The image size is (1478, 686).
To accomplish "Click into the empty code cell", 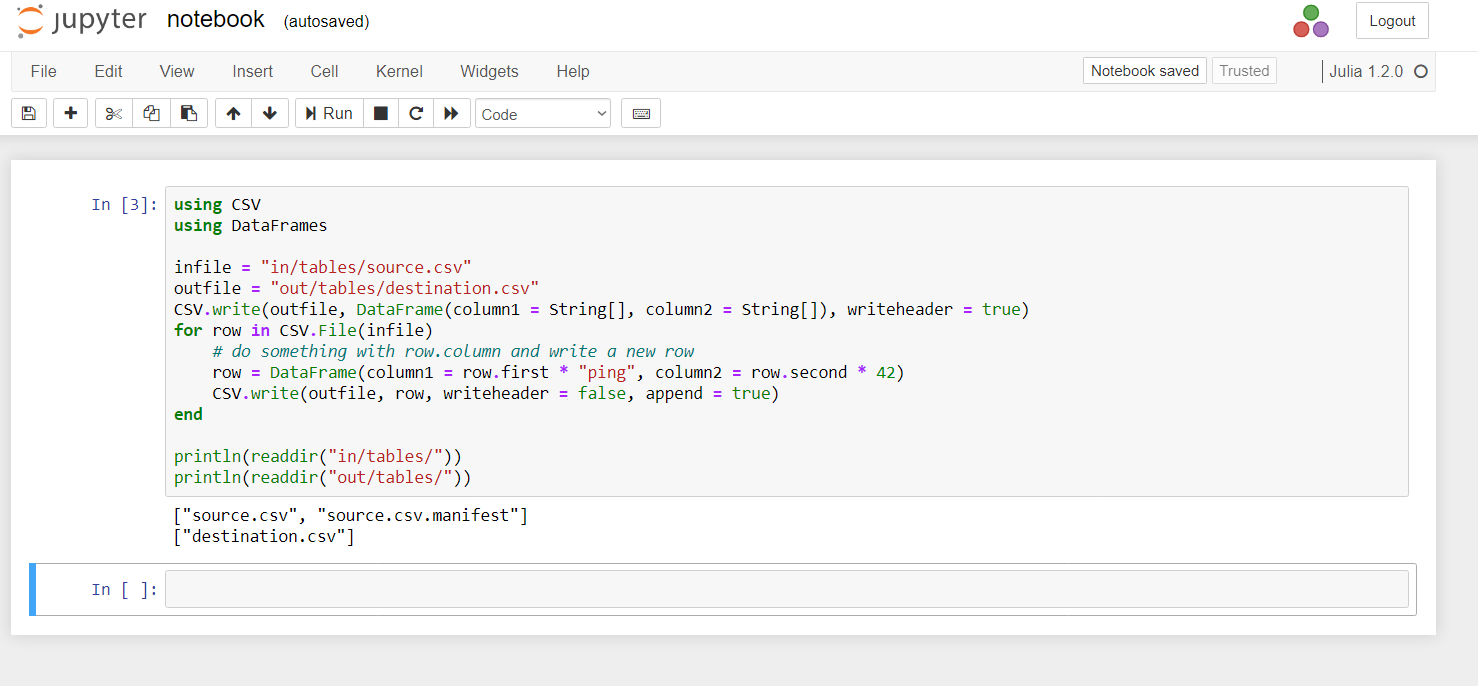I will pyautogui.click(x=786, y=589).
